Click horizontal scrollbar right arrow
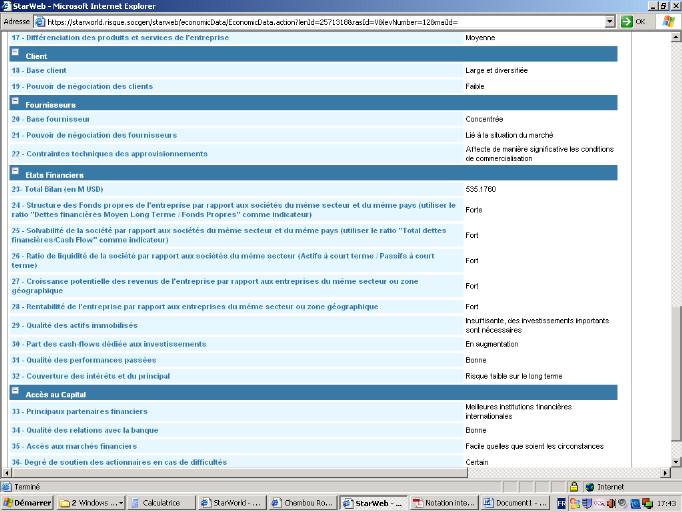This screenshot has width=682, height=512. coord(665,472)
